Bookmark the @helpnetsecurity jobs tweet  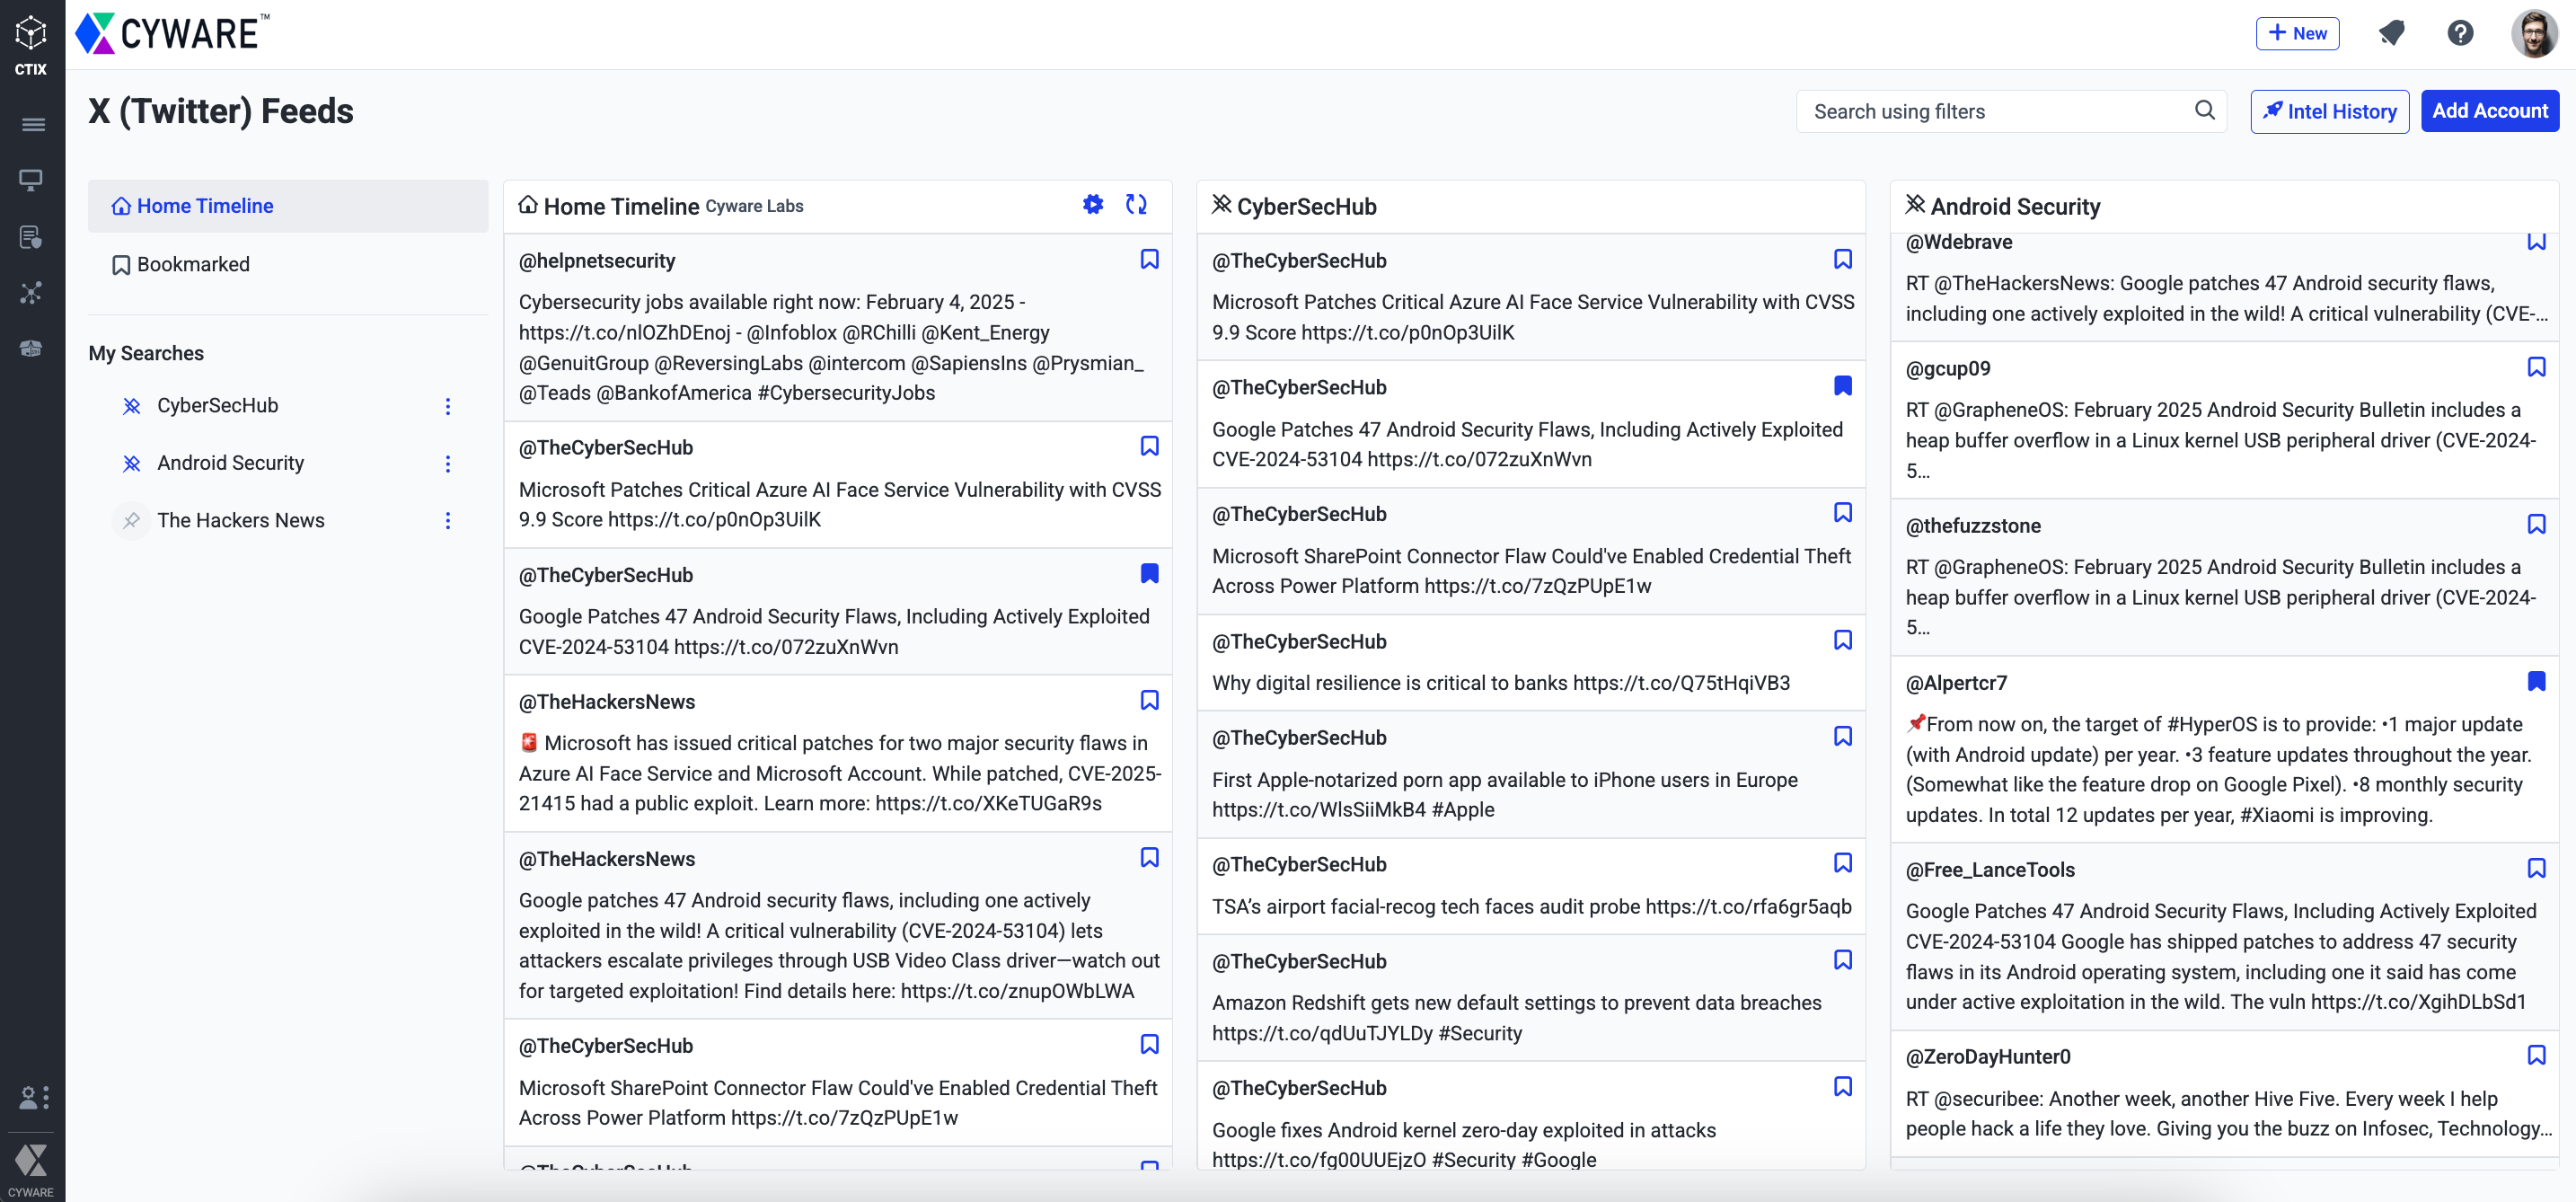pyautogui.click(x=1149, y=260)
